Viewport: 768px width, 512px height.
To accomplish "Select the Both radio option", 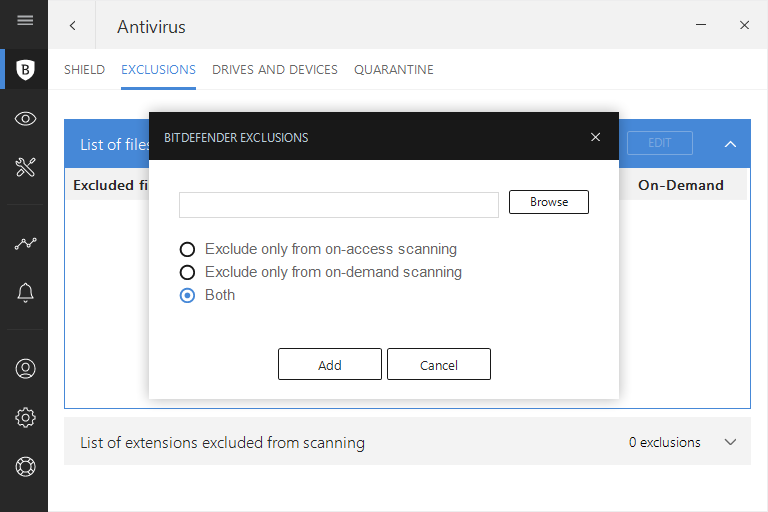I will click(x=207, y=295).
